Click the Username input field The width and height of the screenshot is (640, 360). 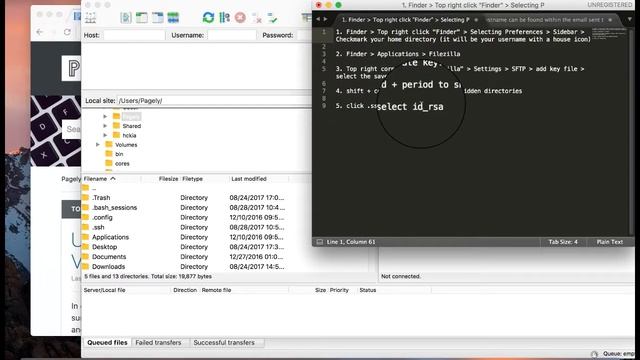coord(232,36)
